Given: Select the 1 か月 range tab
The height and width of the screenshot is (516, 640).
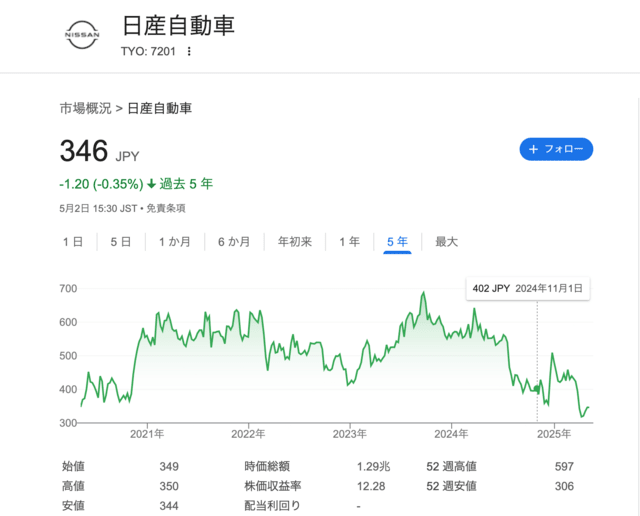Looking at the screenshot, I should (175, 242).
